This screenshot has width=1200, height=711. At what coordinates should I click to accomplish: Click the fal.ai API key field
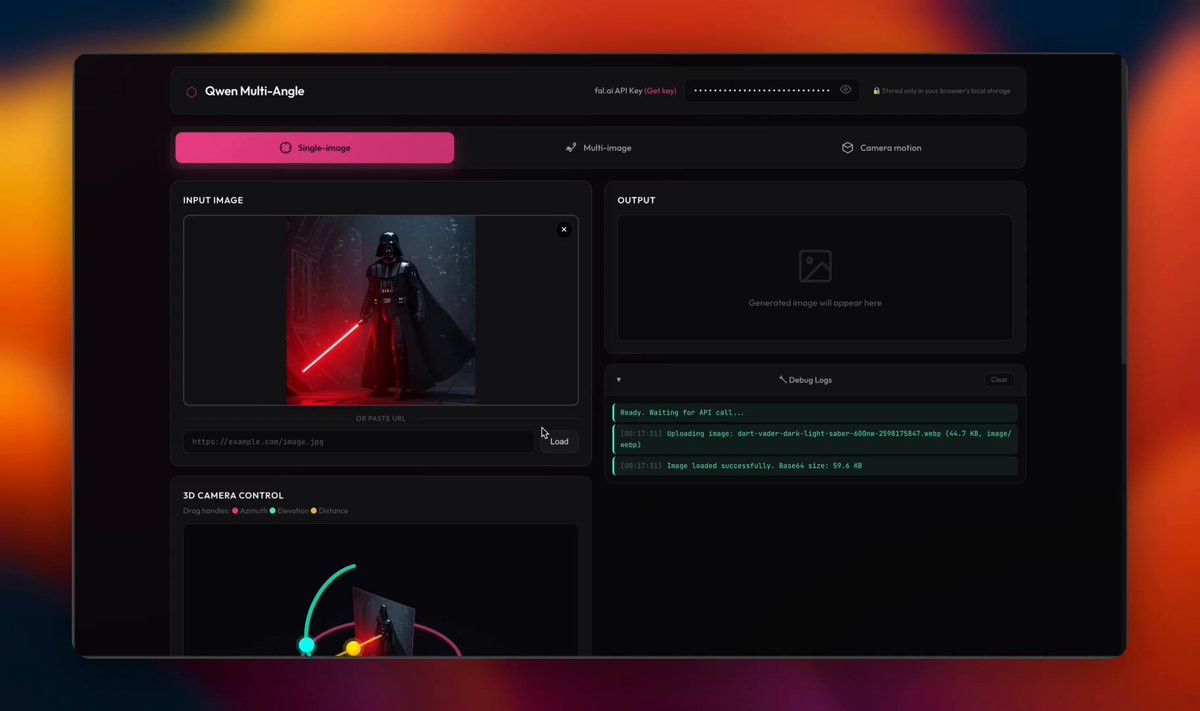click(x=772, y=90)
